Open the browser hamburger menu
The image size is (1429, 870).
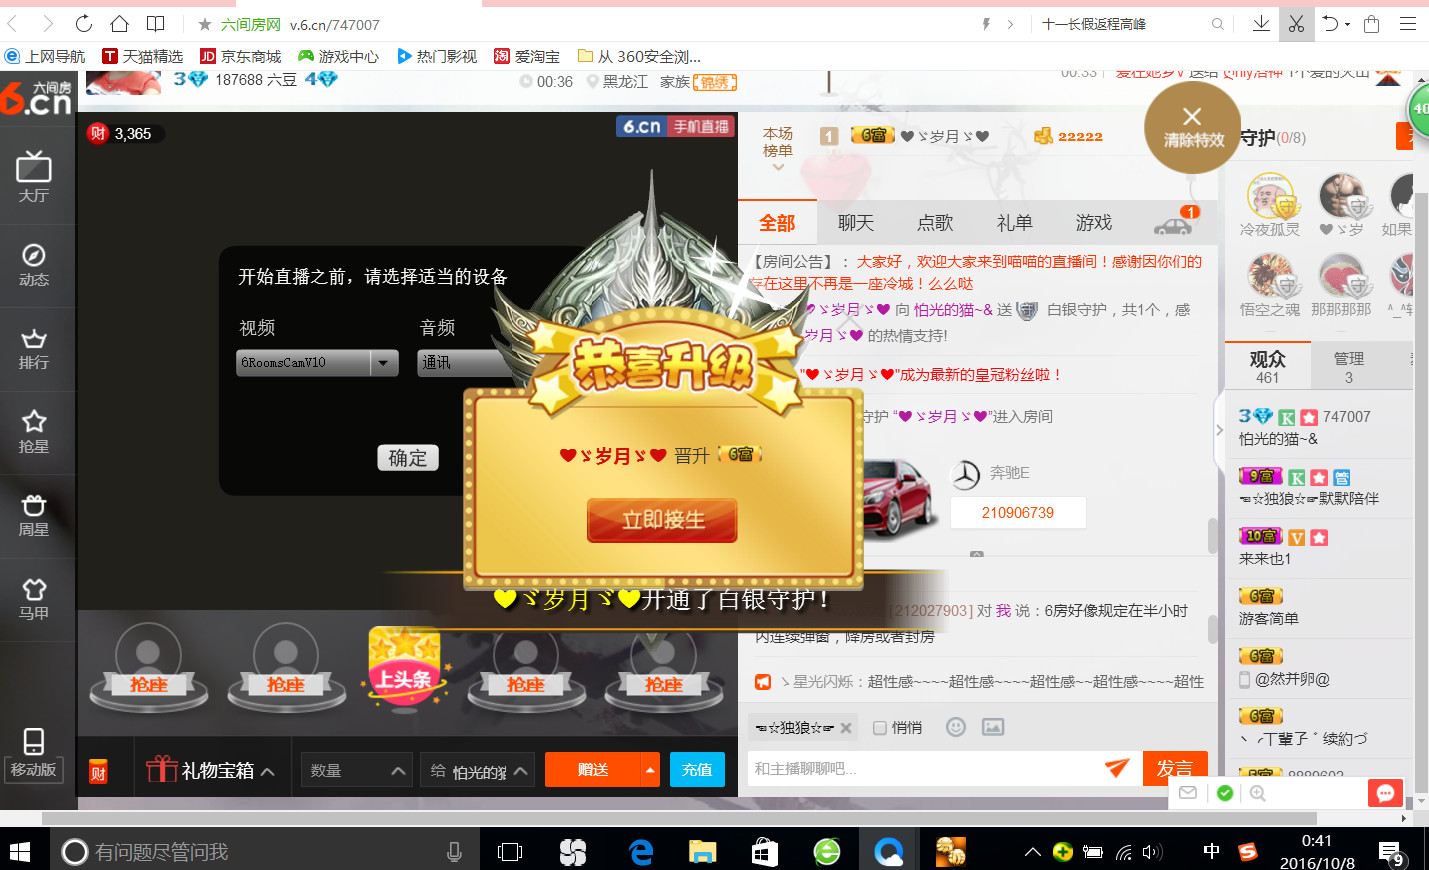pyautogui.click(x=1408, y=23)
